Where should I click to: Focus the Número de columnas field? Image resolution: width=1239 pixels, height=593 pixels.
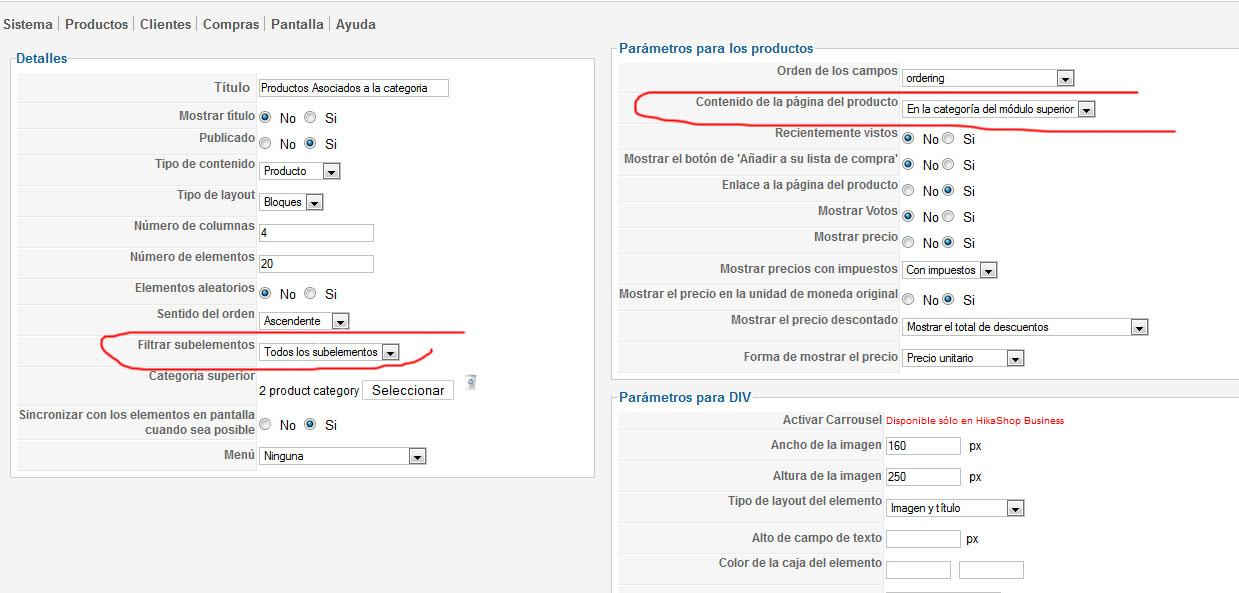point(316,233)
